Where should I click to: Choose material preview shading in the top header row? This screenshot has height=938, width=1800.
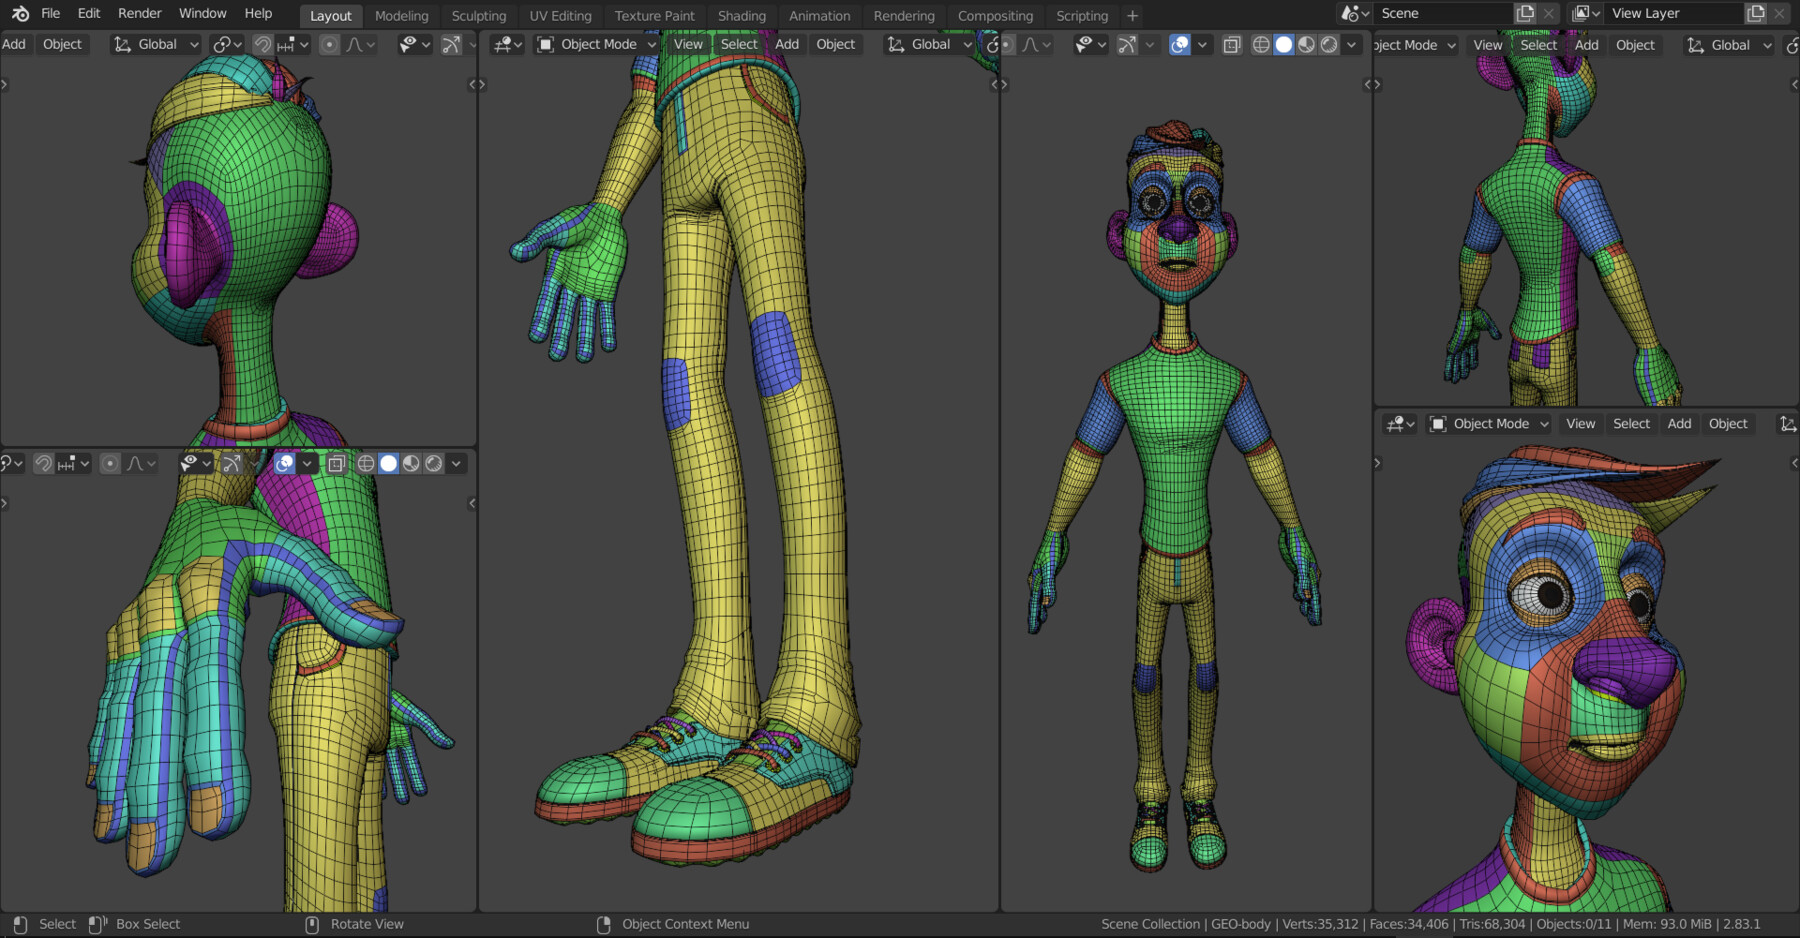pyautogui.click(x=1306, y=45)
